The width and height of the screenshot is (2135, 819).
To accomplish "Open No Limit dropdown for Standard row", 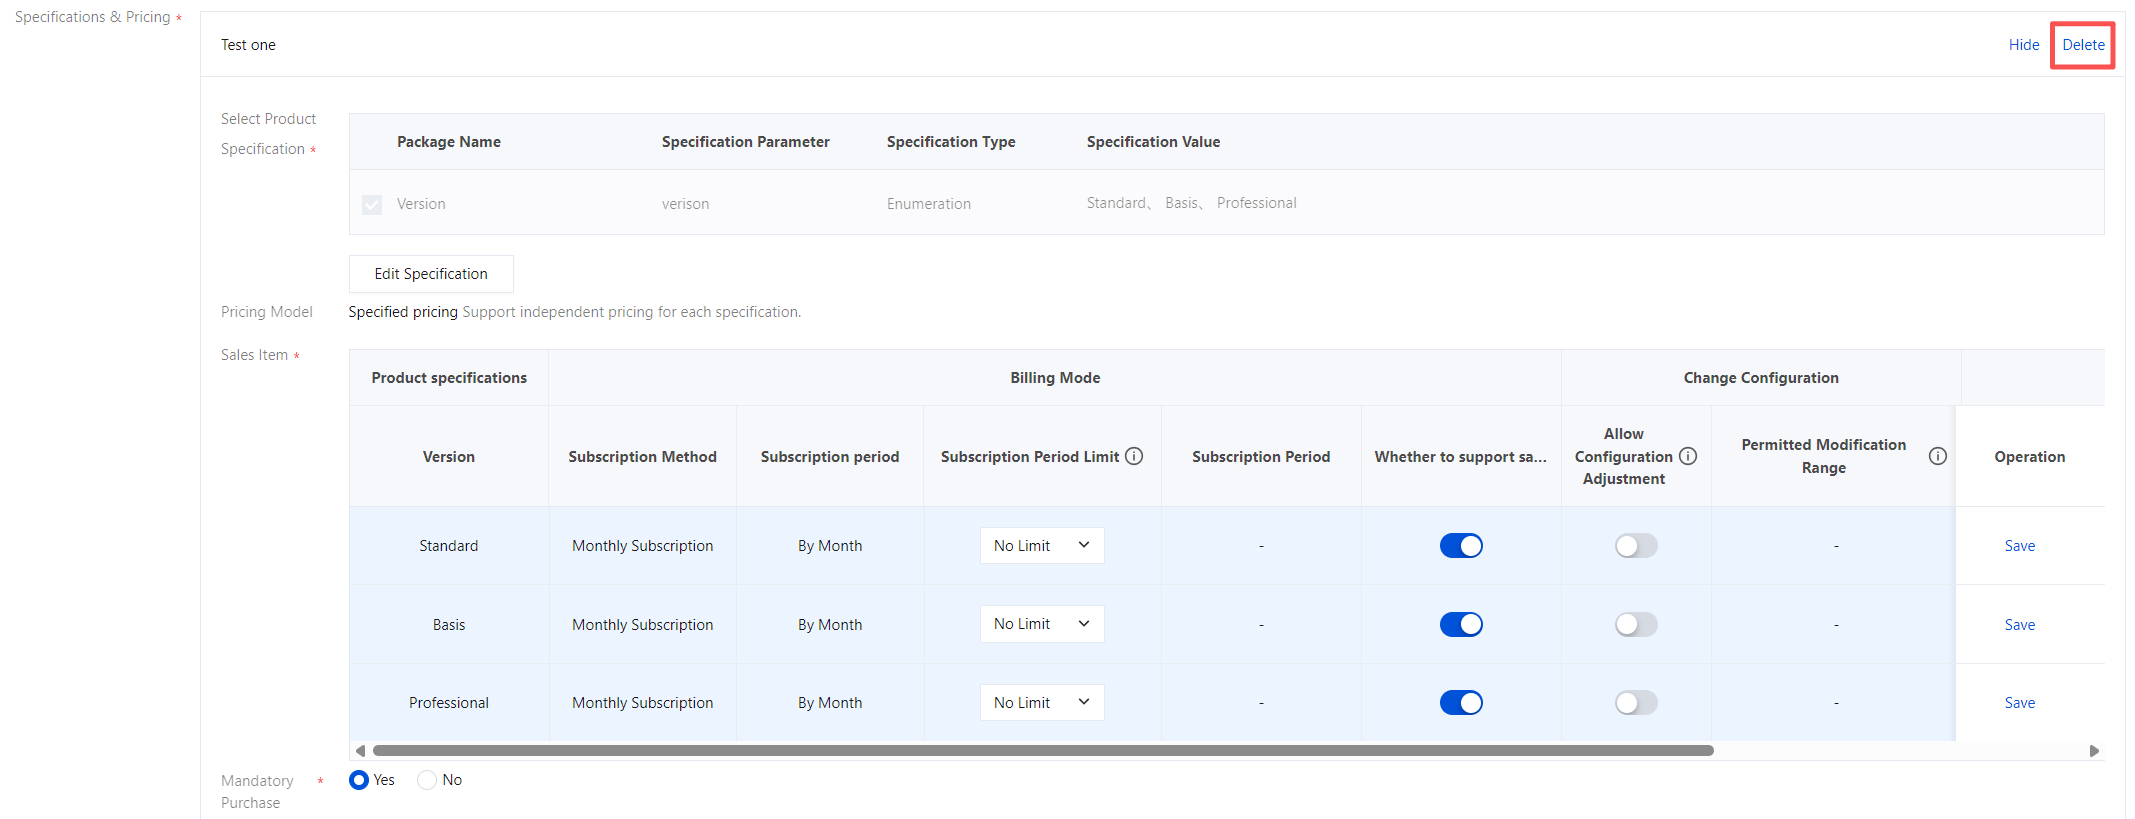I will pos(1041,546).
